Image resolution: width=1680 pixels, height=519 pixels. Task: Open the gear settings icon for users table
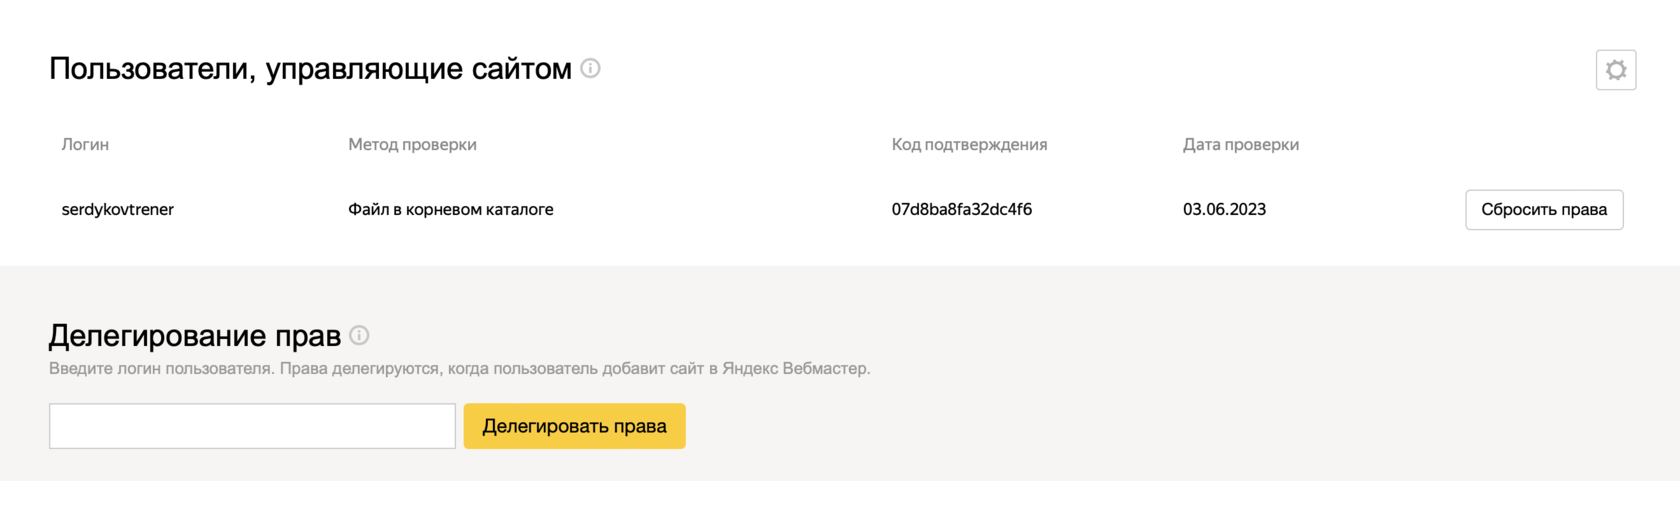point(1615,70)
